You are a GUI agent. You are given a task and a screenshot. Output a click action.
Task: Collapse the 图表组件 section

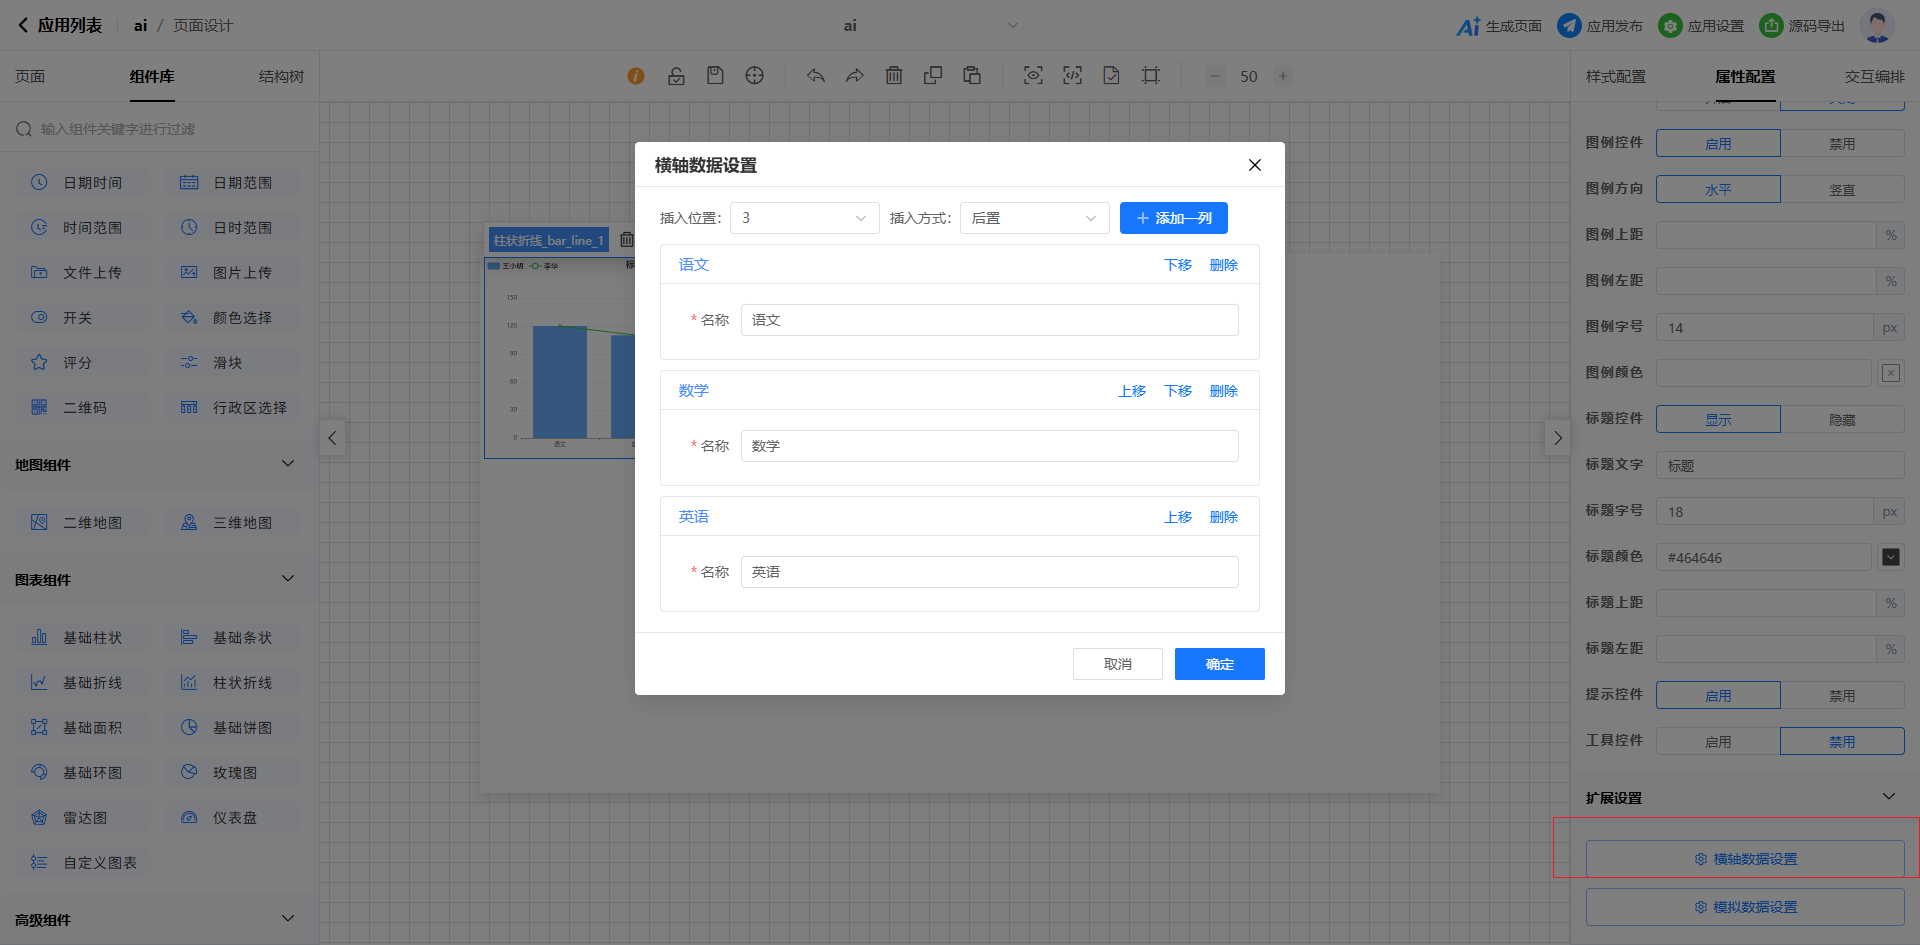pos(288,579)
